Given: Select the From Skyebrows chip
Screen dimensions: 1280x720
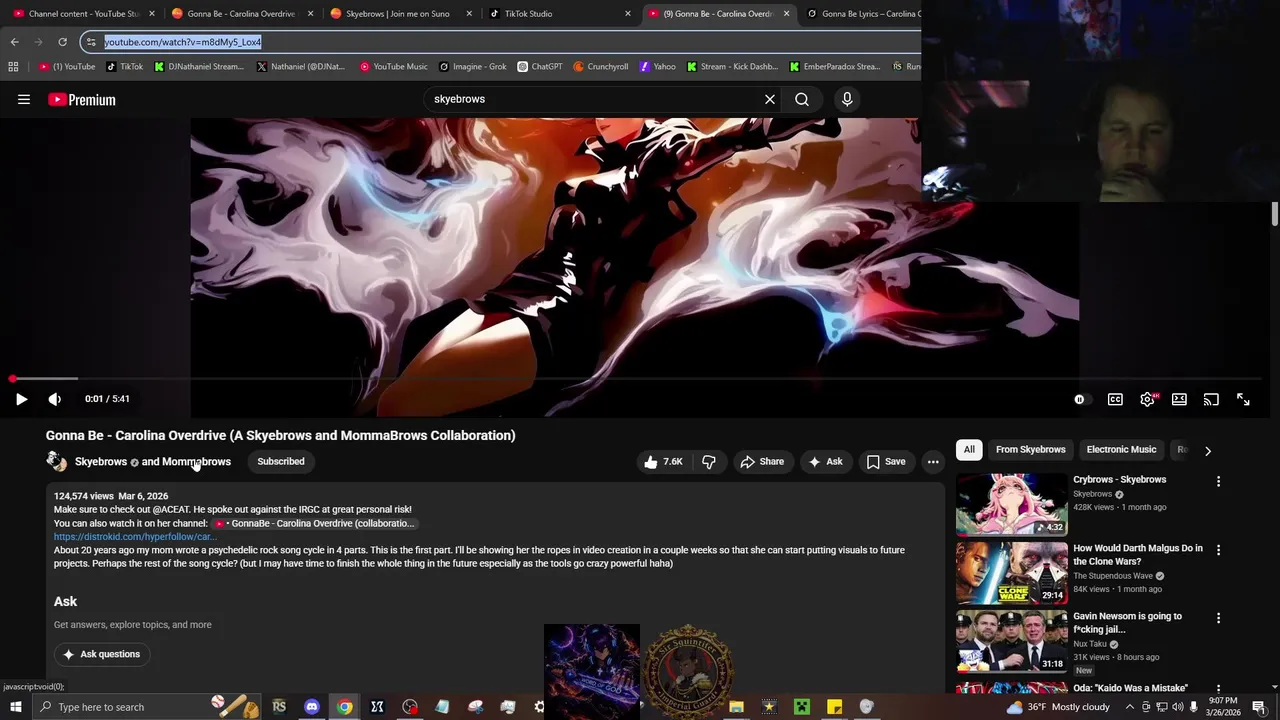Looking at the screenshot, I should click(x=1031, y=449).
